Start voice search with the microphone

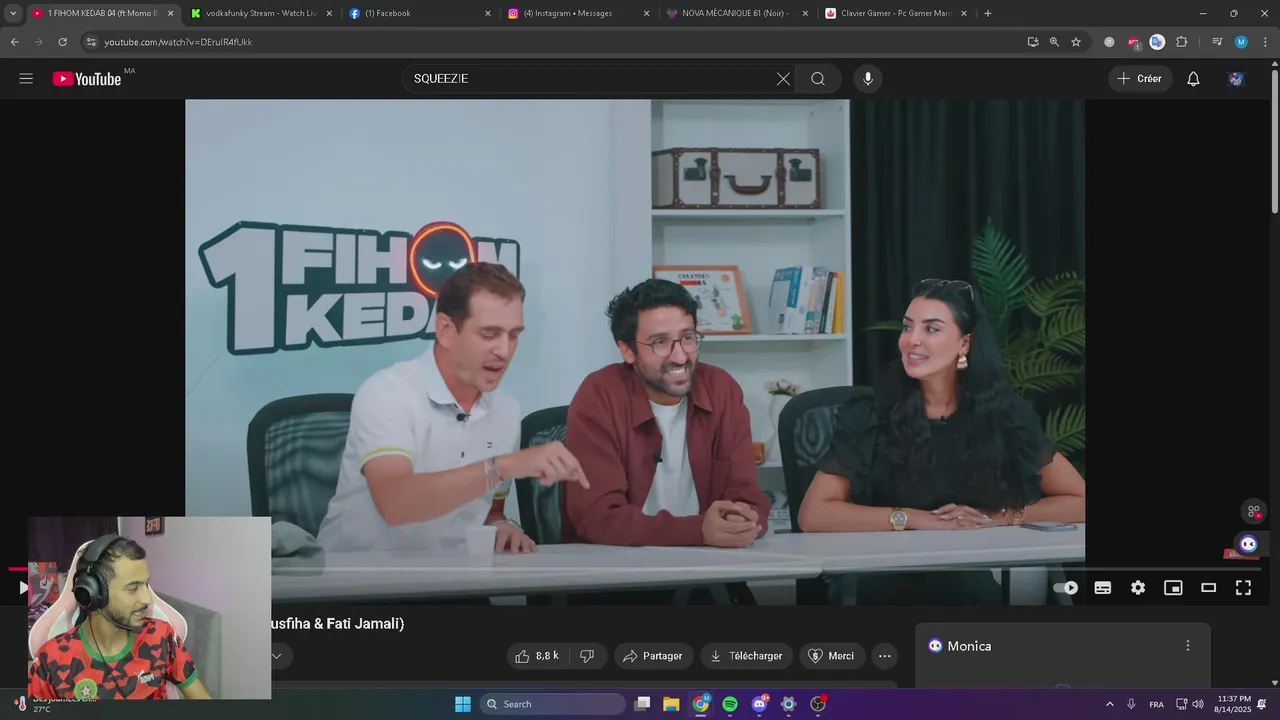point(867,79)
